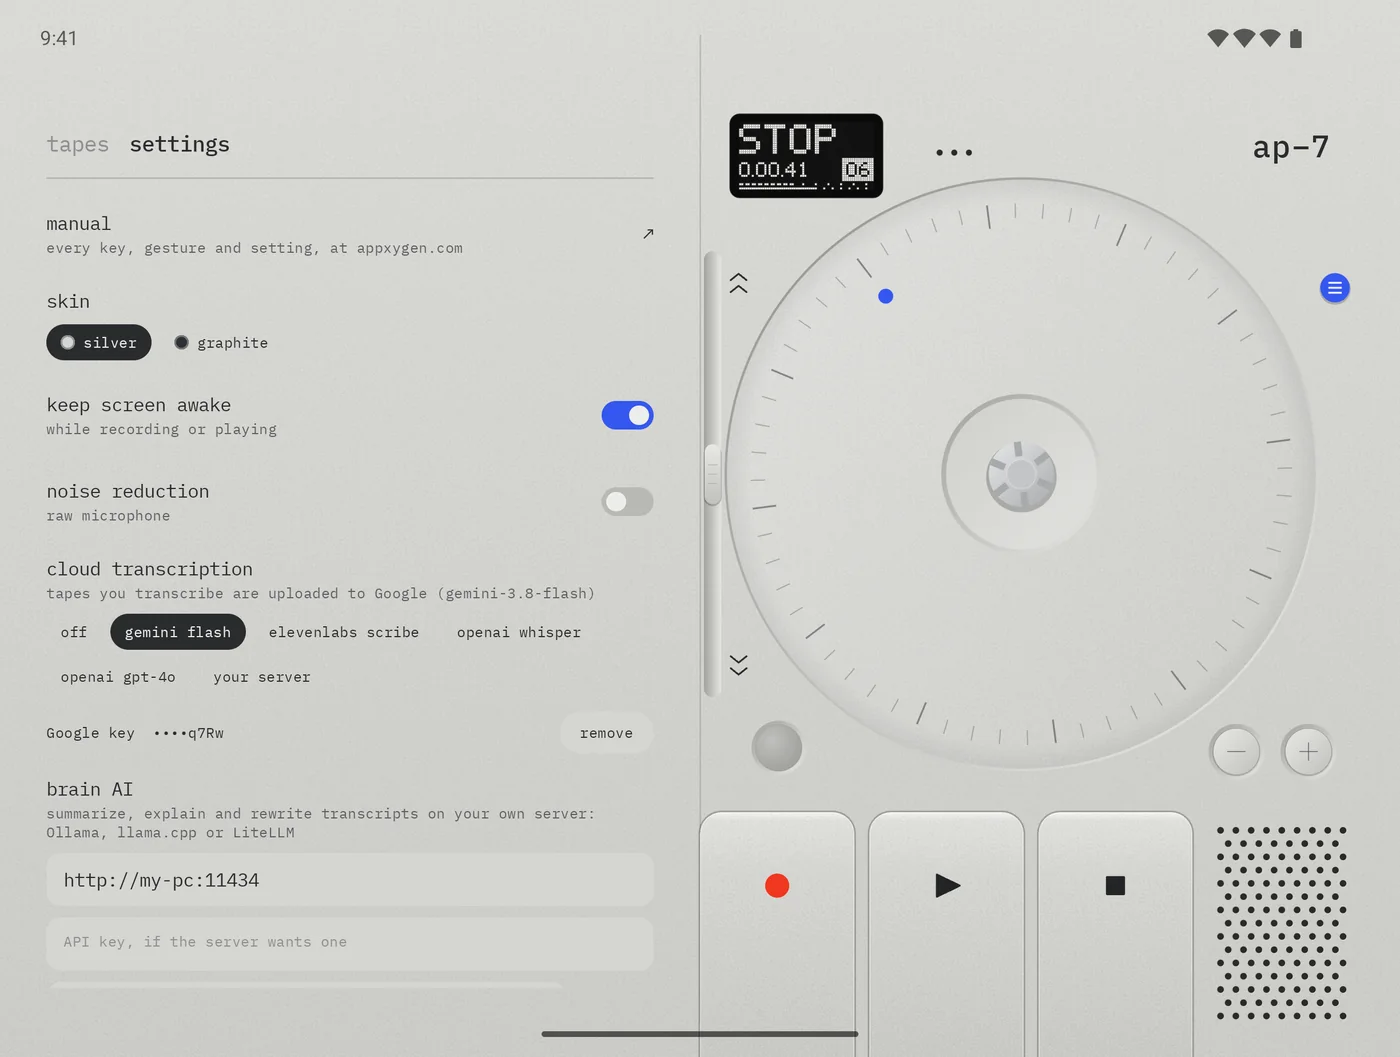Switch to the tapes tab
This screenshot has width=1400, height=1057.
pos(78,144)
